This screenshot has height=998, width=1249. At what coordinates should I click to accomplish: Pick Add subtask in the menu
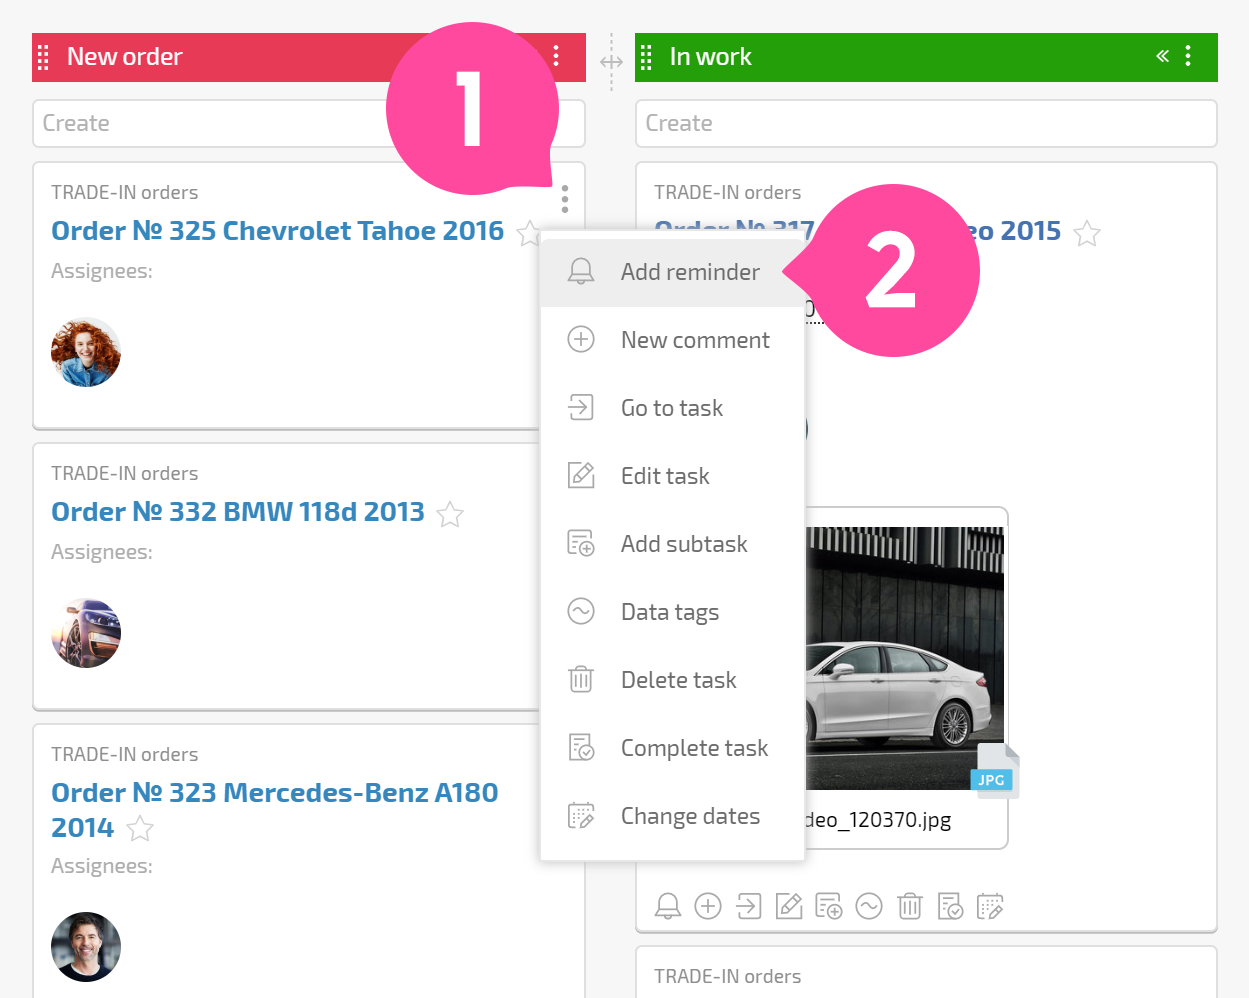click(672, 544)
